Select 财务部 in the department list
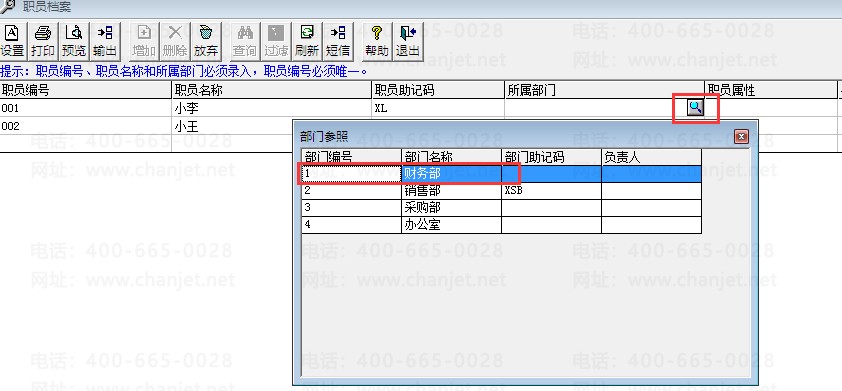Viewport: 842px width, 391px height. 451,173
